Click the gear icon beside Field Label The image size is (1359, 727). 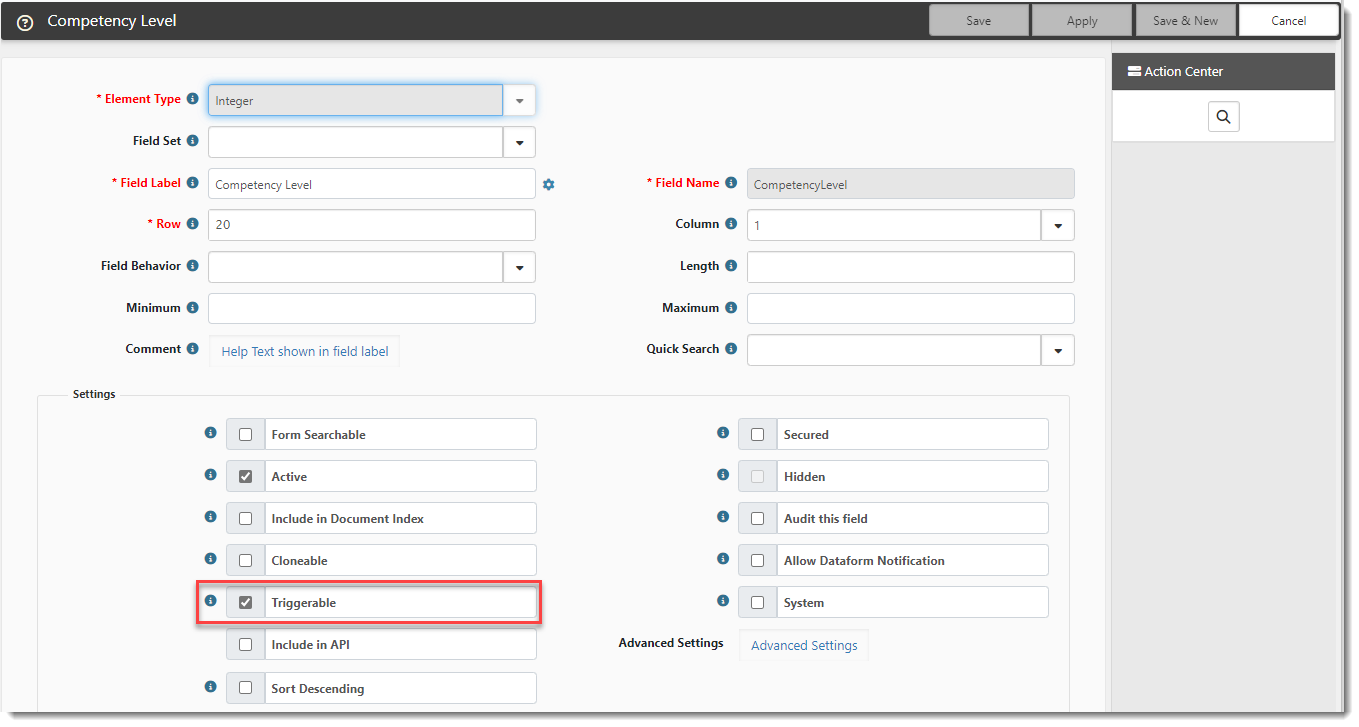point(548,184)
